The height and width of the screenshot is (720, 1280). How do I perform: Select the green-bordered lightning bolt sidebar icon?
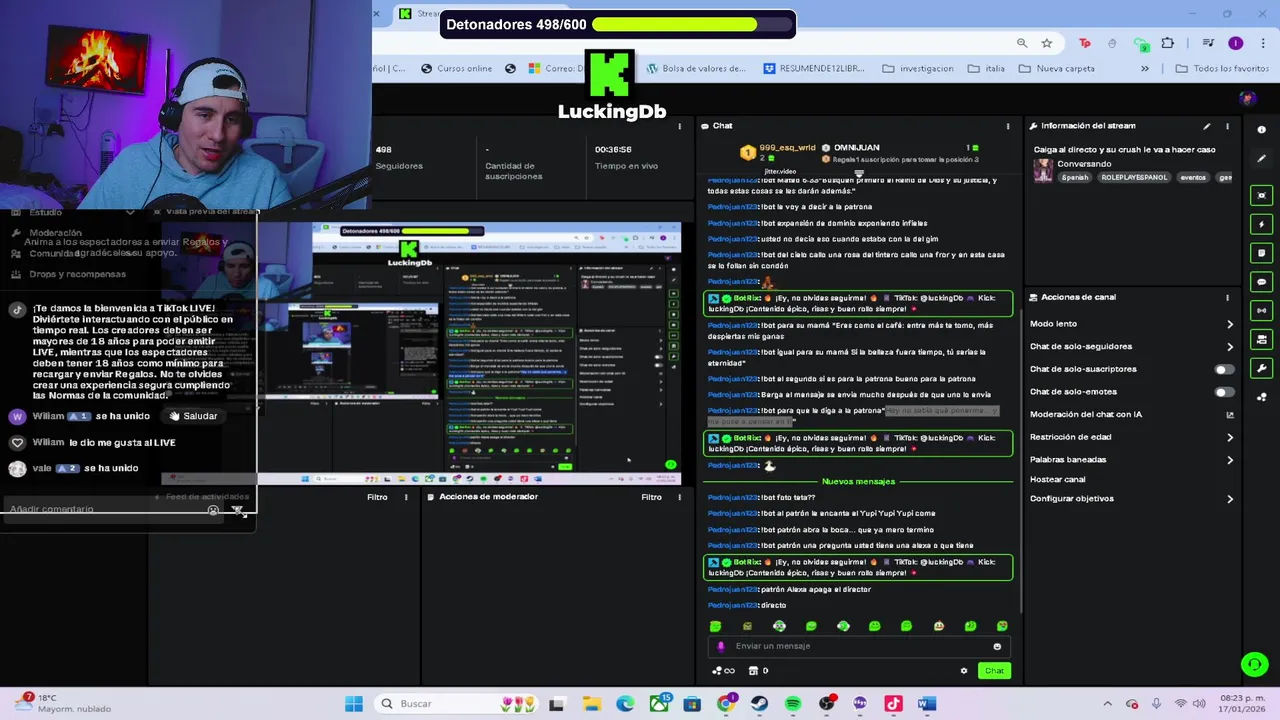pyautogui.click(x=1262, y=224)
